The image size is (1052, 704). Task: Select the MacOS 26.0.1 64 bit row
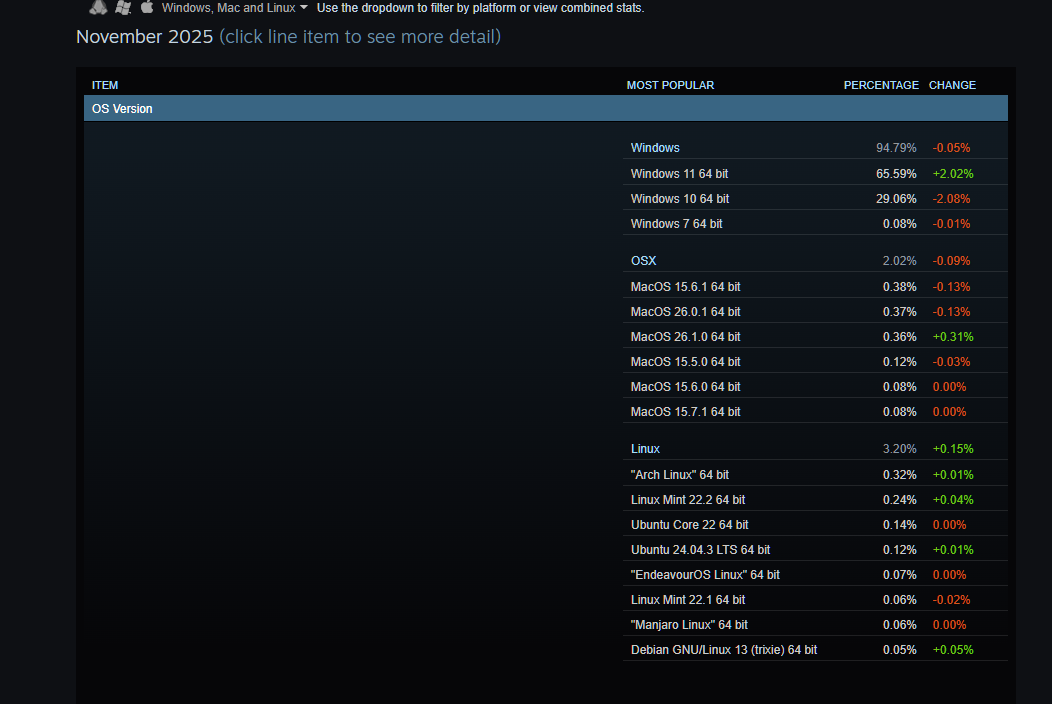pos(814,311)
